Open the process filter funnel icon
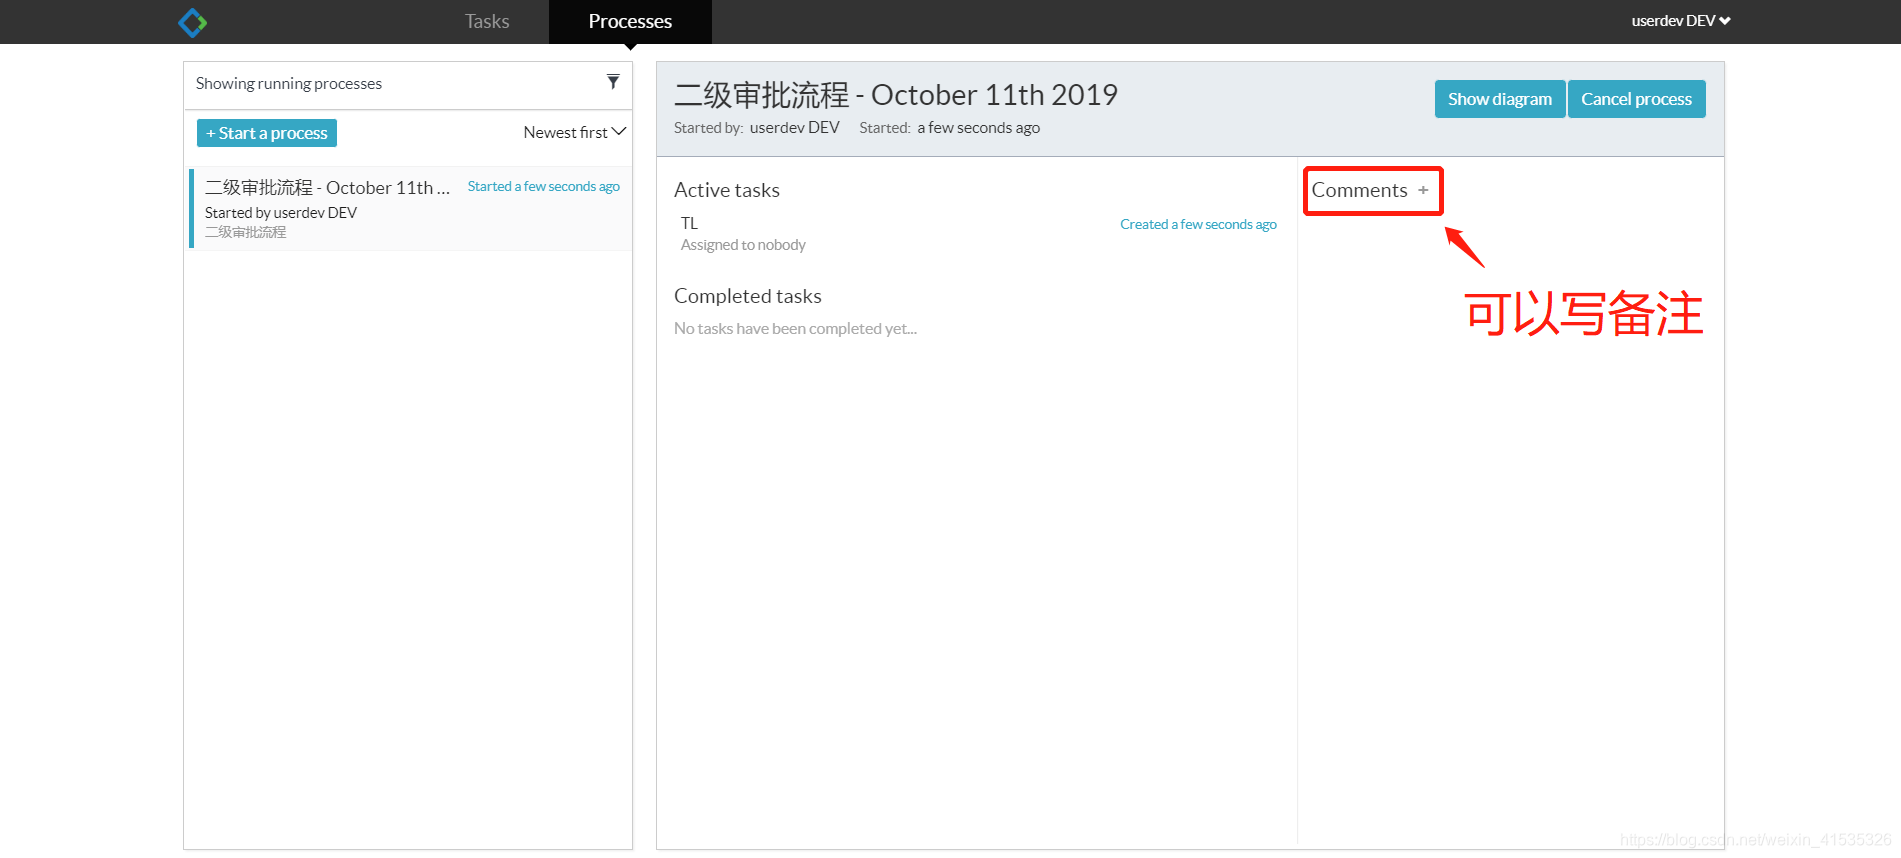 (613, 82)
